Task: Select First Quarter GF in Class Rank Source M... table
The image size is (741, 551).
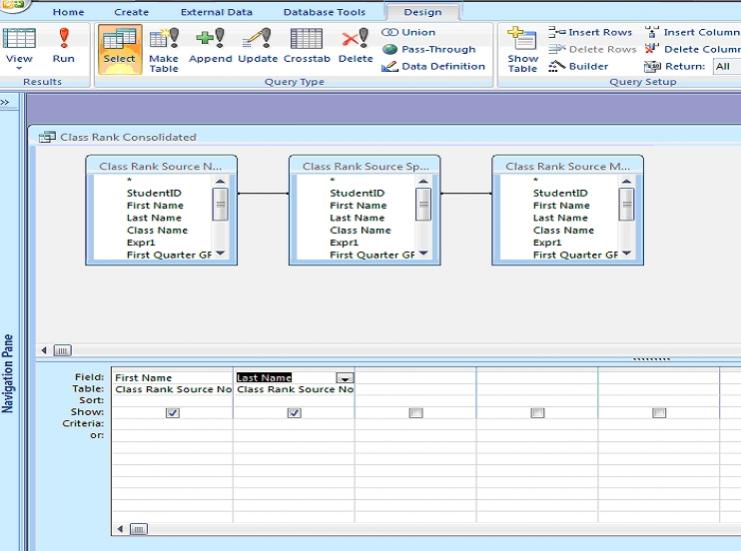Action: (575, 255)
